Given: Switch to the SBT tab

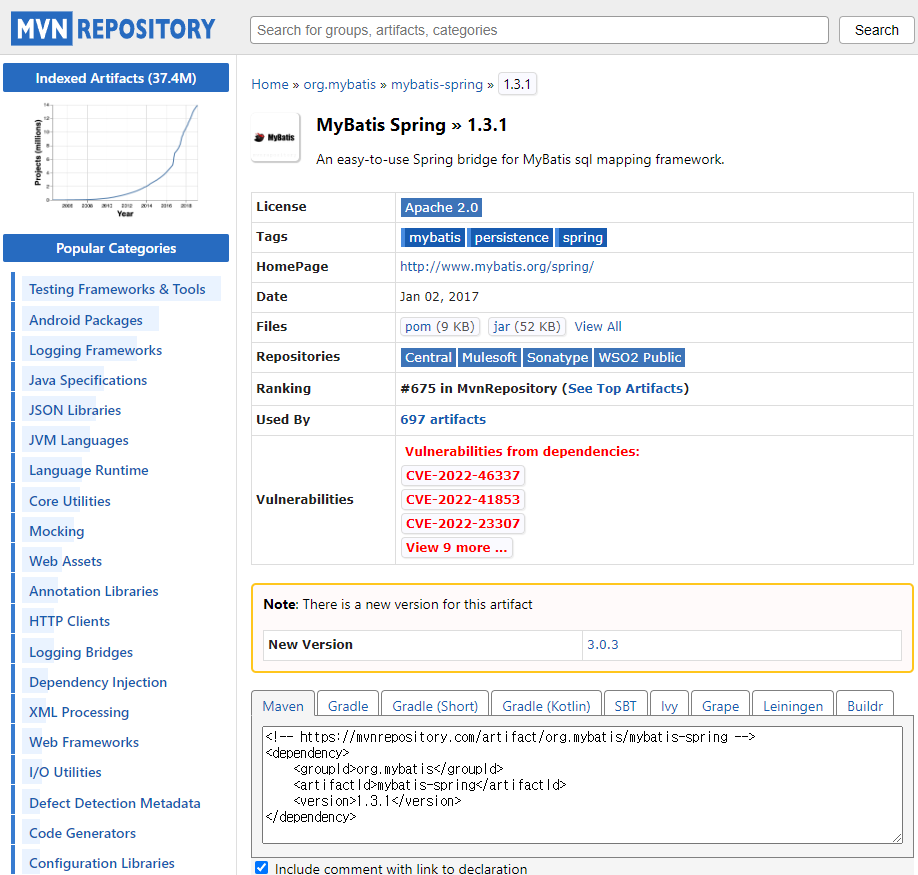Looking at the screenshot, I should (625, 705).
